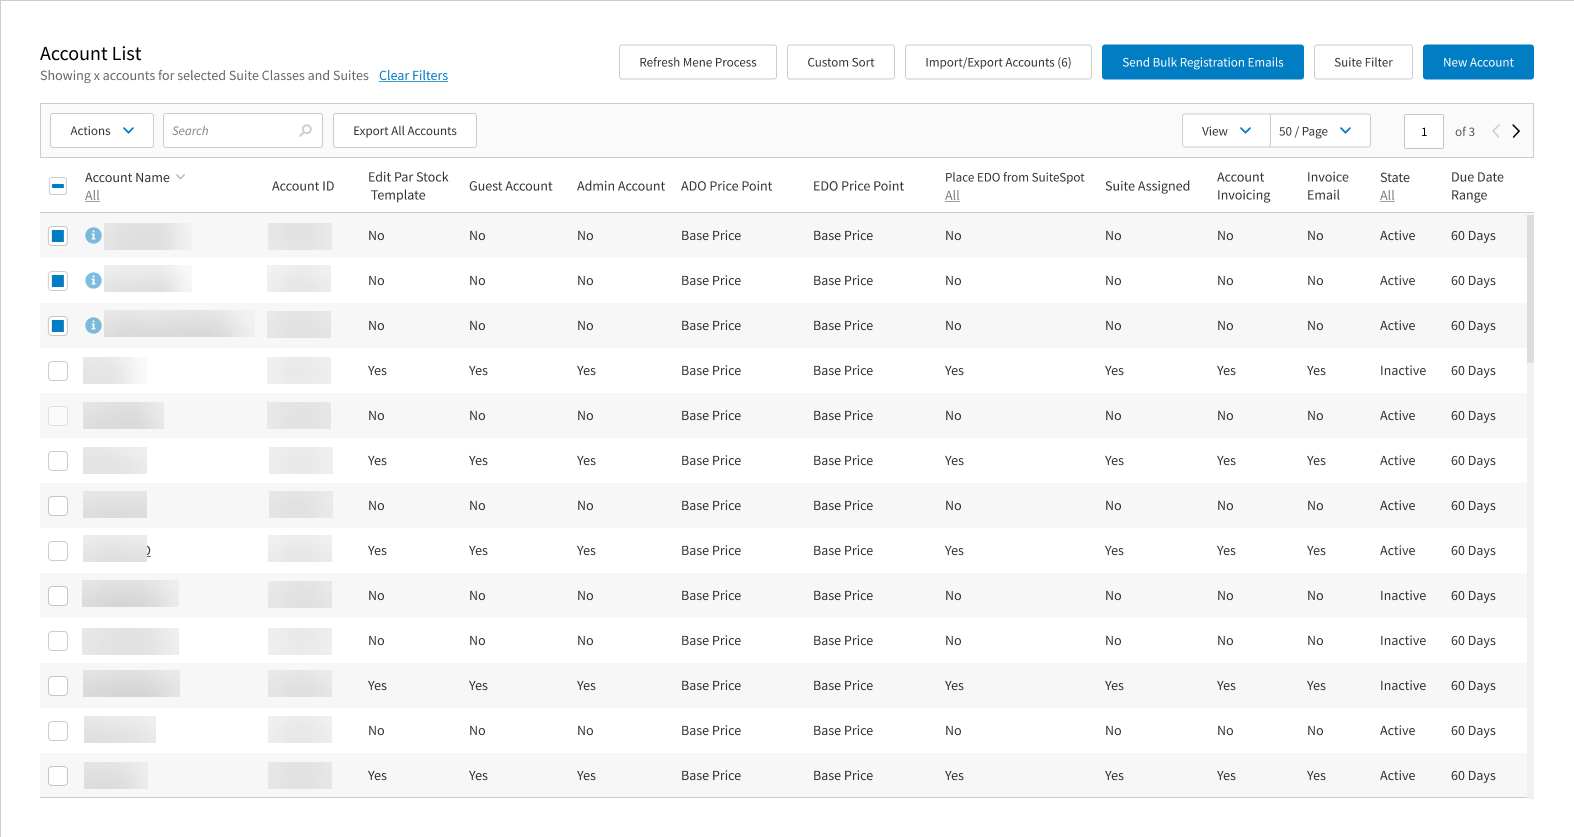Check the checkbox of the seventh account row
1574x837 pixels.
coord(58,506)
